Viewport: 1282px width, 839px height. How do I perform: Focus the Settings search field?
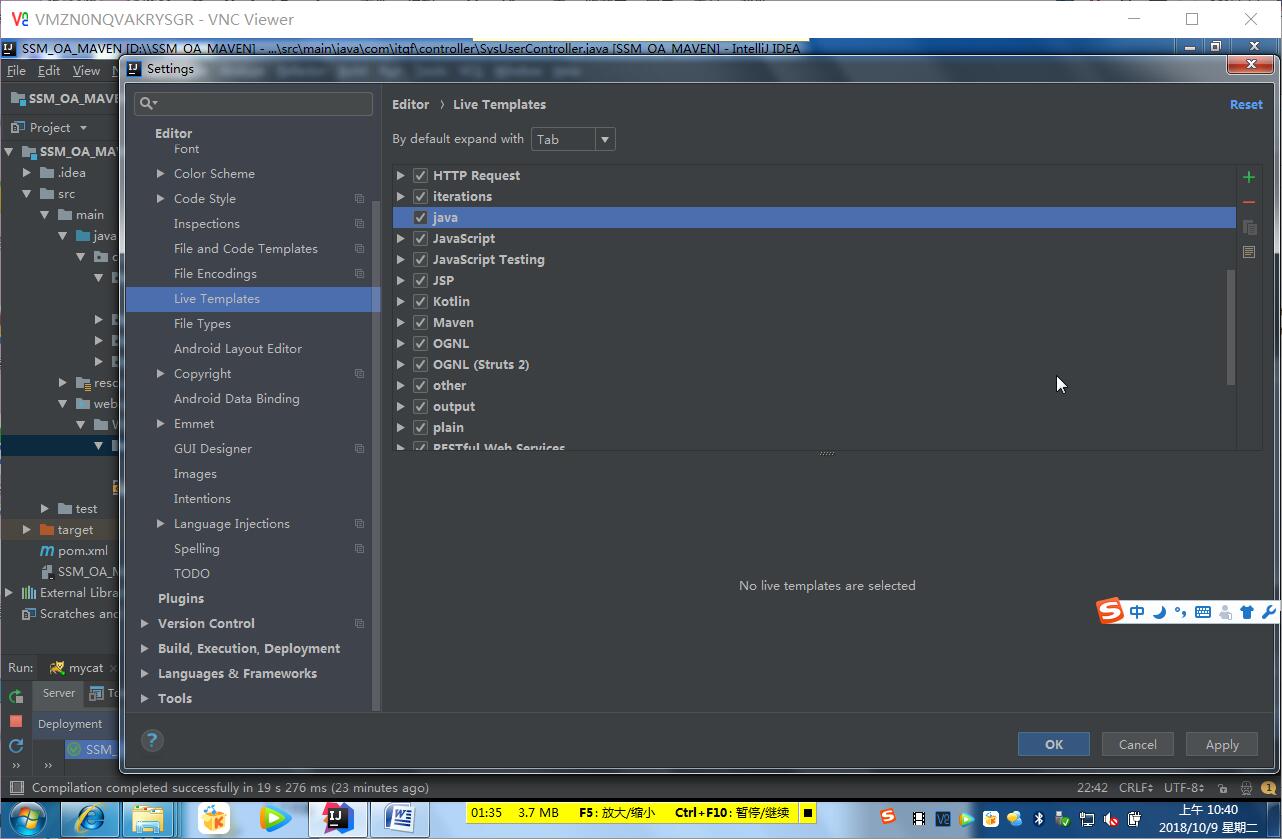[254, 103]
